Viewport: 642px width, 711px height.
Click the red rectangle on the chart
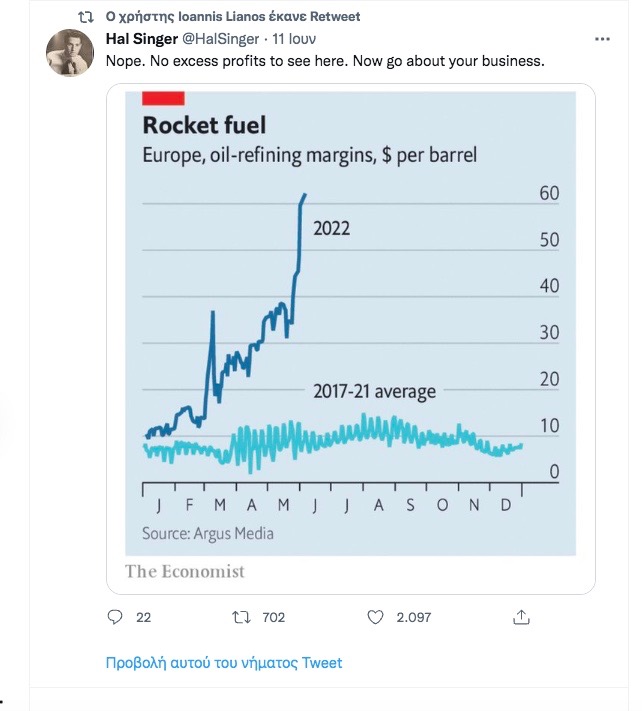163,98
